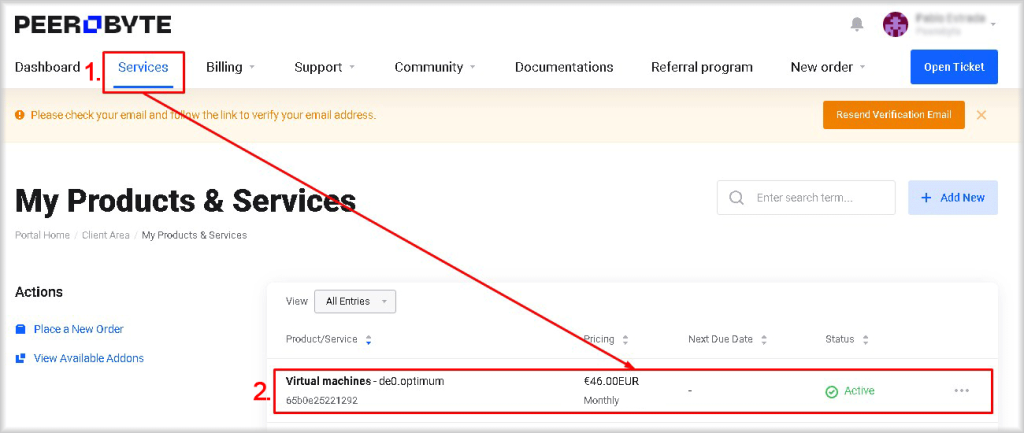
Task: Go to the Dashboard tab
Action: tap(48, 67)
